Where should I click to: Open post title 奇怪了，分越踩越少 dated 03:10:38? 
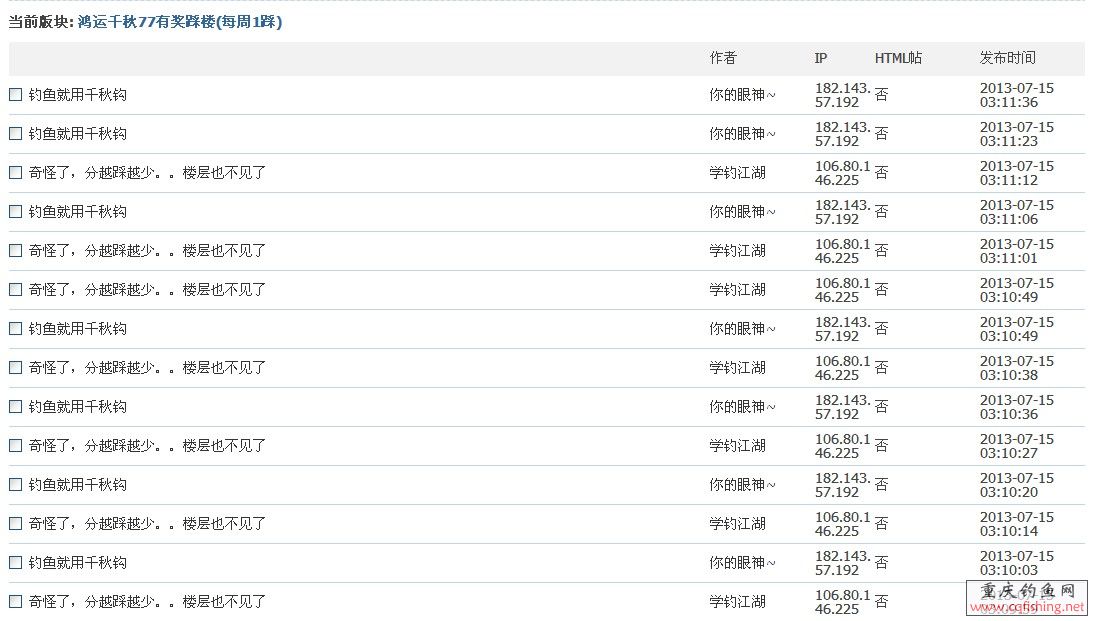click(x=147, y=368)
